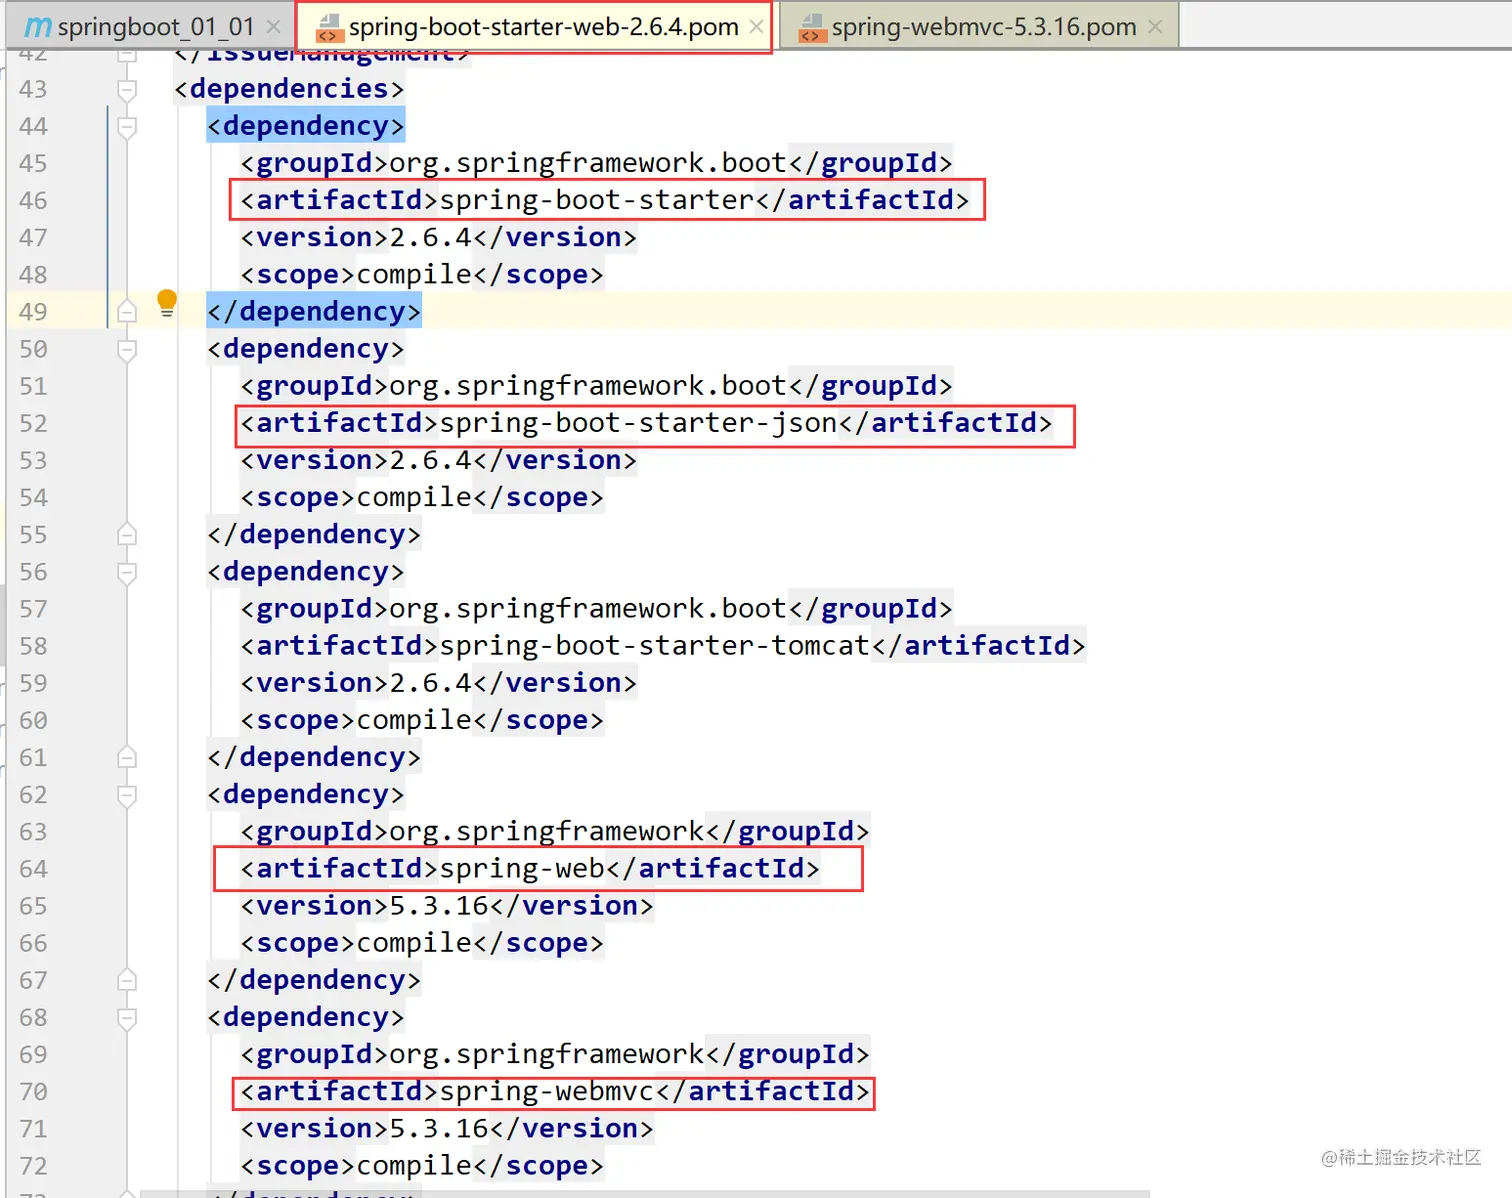
Task: Select the spring-boot-starter-web-2.6.4.pom tab
Action: click(x=543, y=27)
